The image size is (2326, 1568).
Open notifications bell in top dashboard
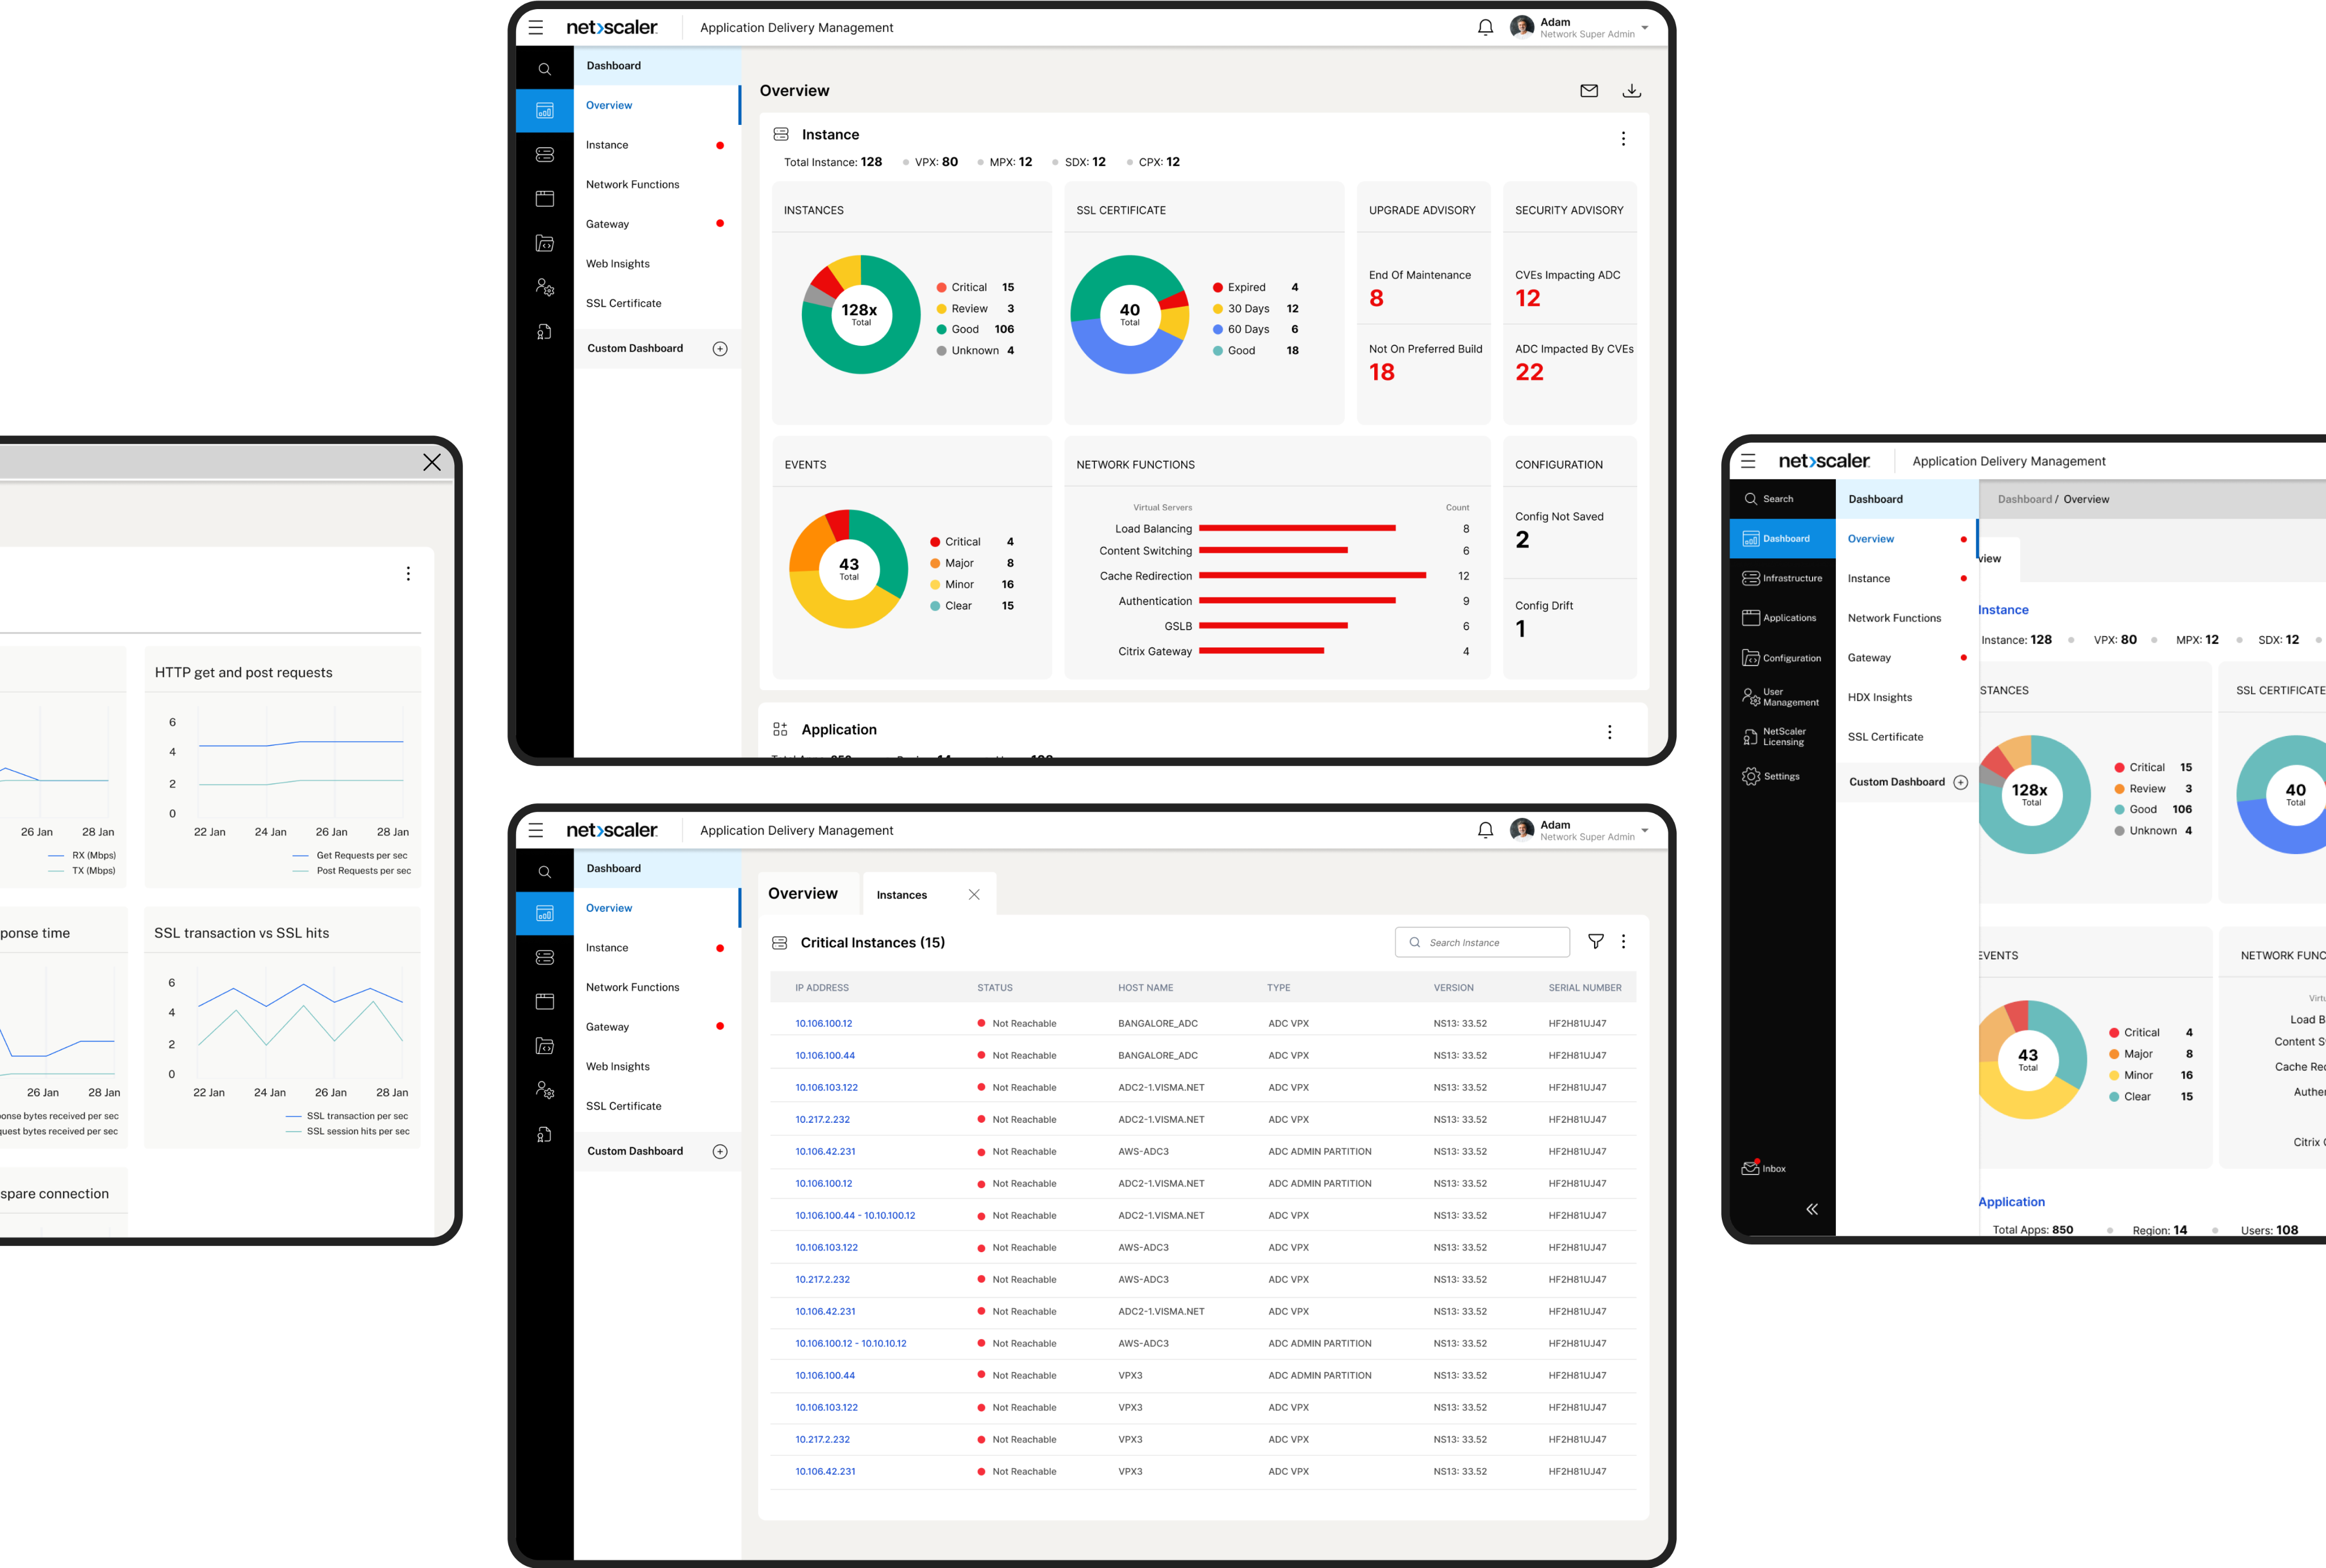coord(1485,28)
